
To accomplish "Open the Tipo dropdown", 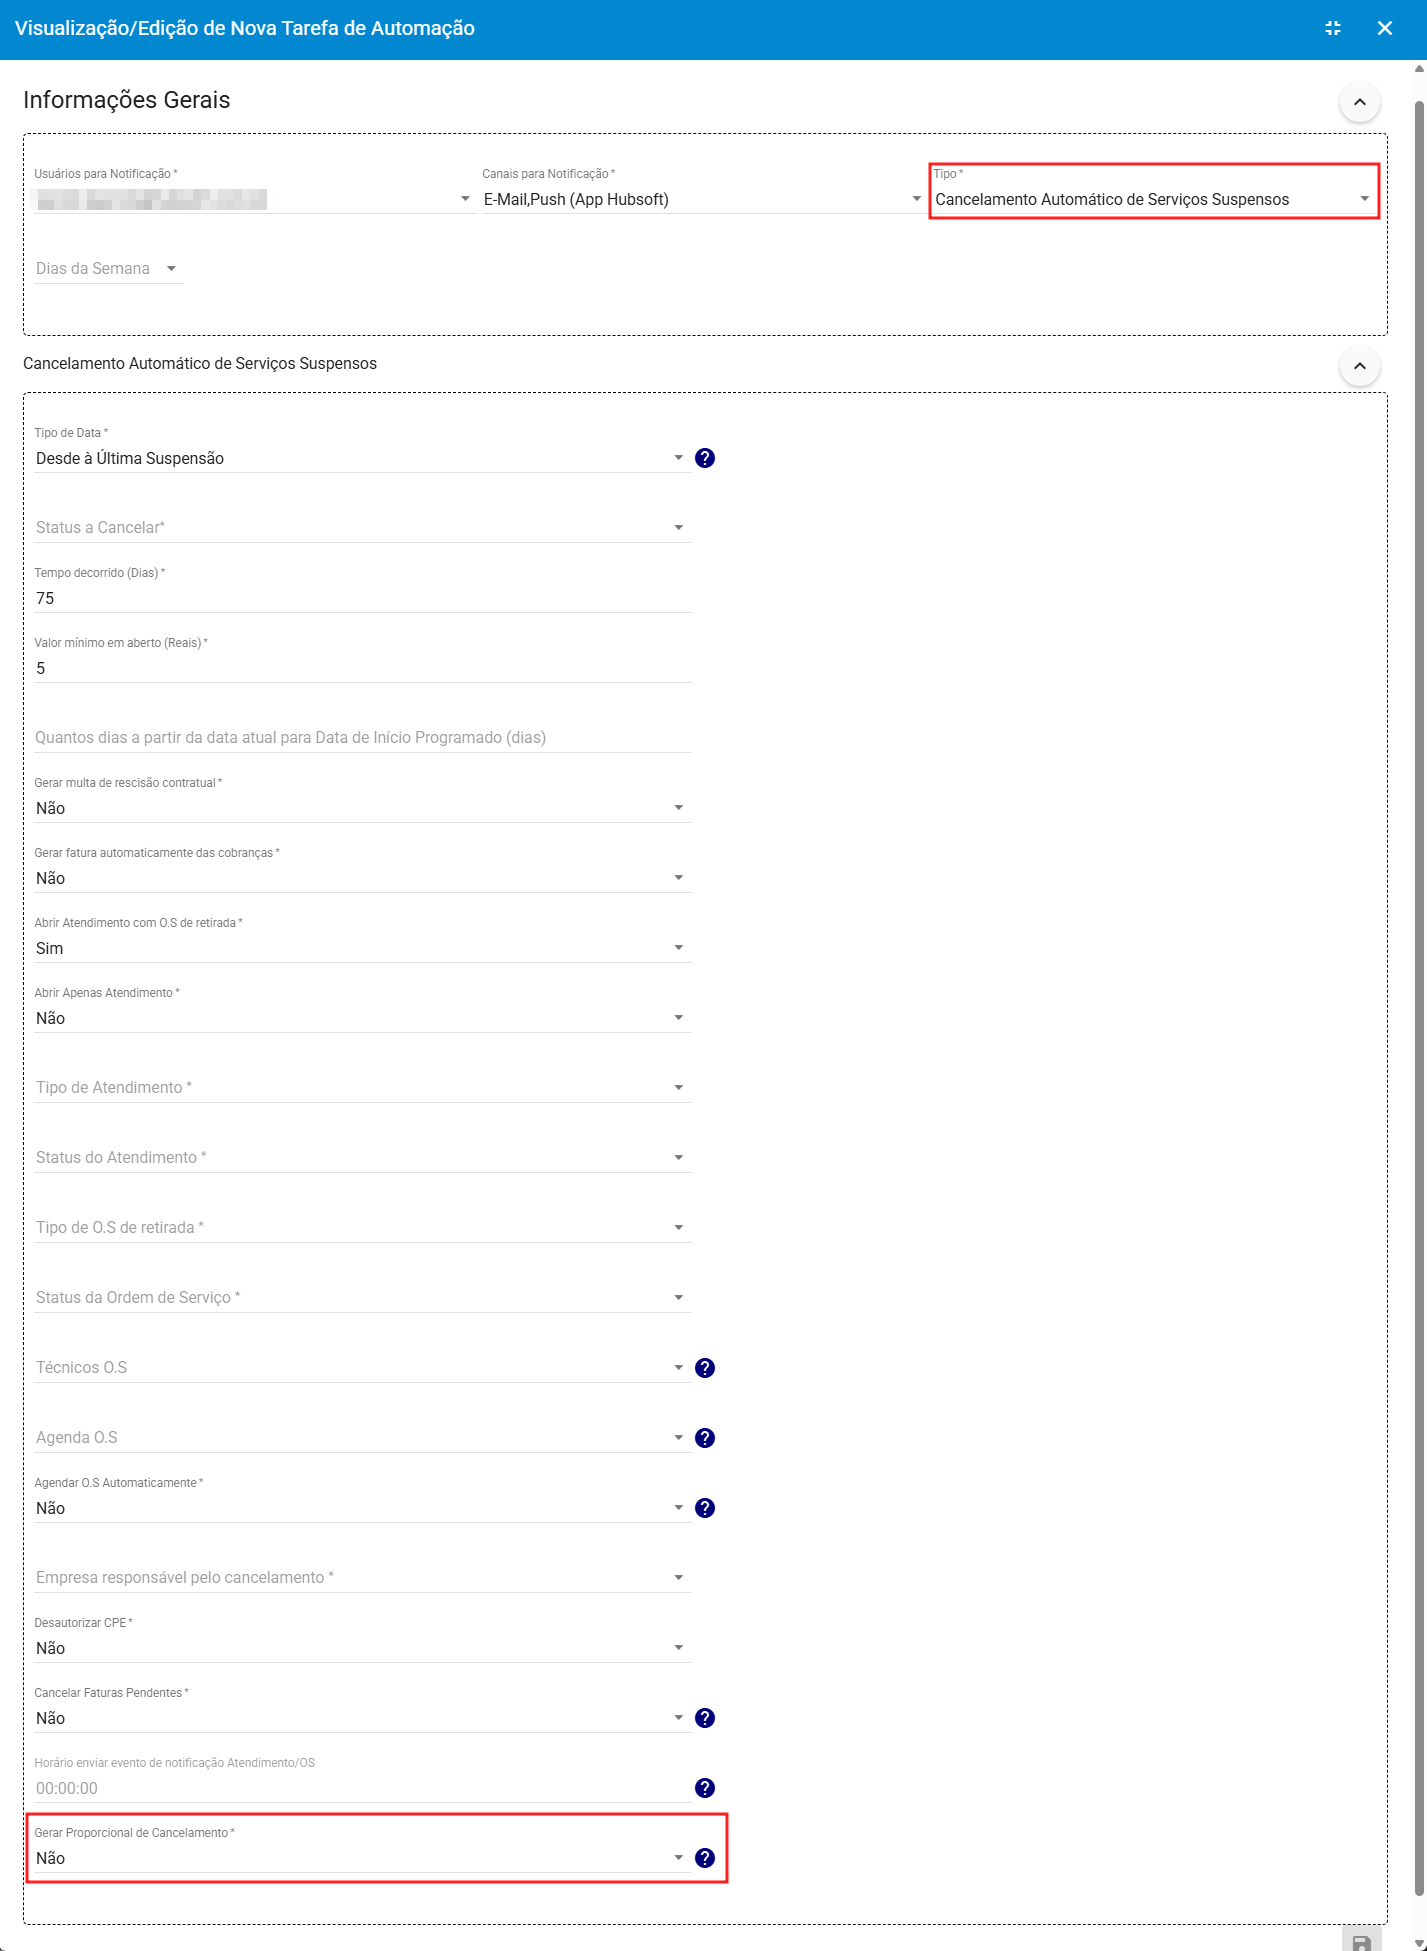I will (x=1152, y=199).
